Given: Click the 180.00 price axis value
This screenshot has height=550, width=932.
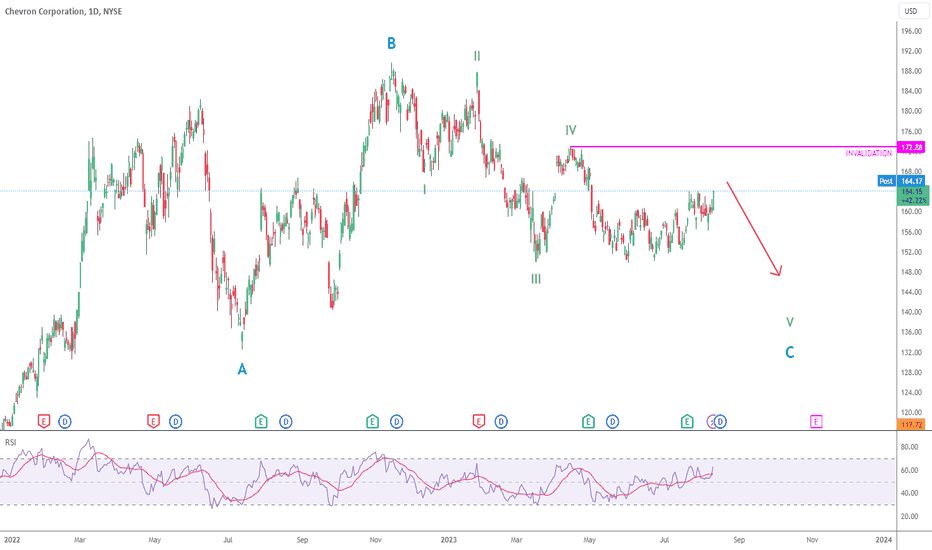Looking at the screenshot, I should tap(911, 111).
